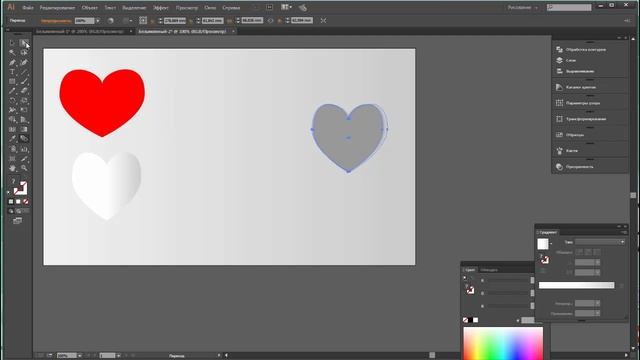Select the Column Graph tool
This screenshot has width=640, height=360.
pos(24,149)
